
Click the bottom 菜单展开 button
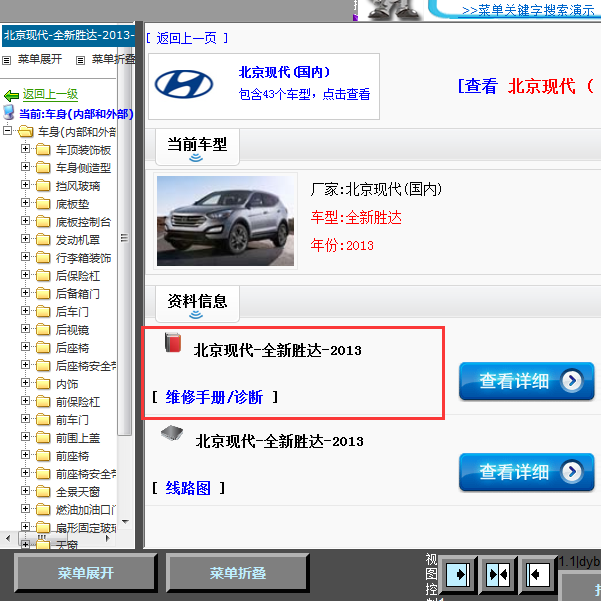[x=86, y=573]
